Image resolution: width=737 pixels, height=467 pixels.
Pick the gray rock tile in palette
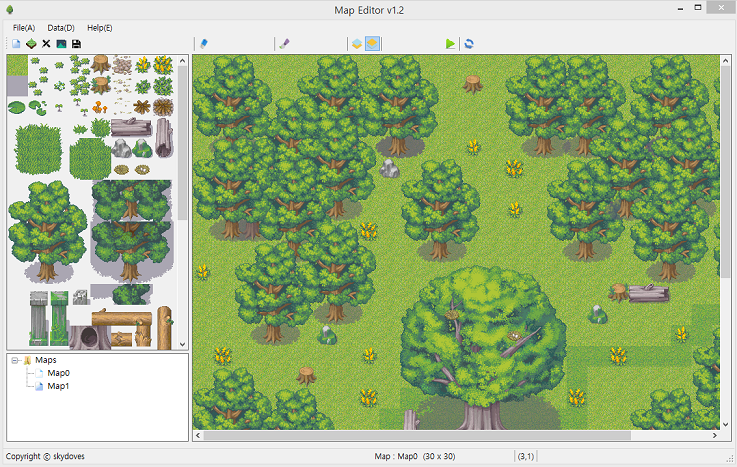pyautogui.click(x=121, y=148)
